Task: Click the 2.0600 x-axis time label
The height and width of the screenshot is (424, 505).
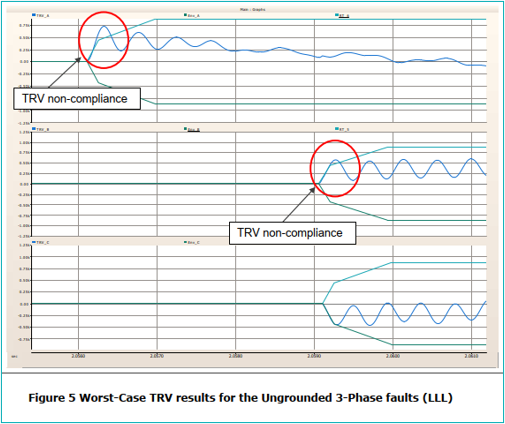Action: click(393, 356)
